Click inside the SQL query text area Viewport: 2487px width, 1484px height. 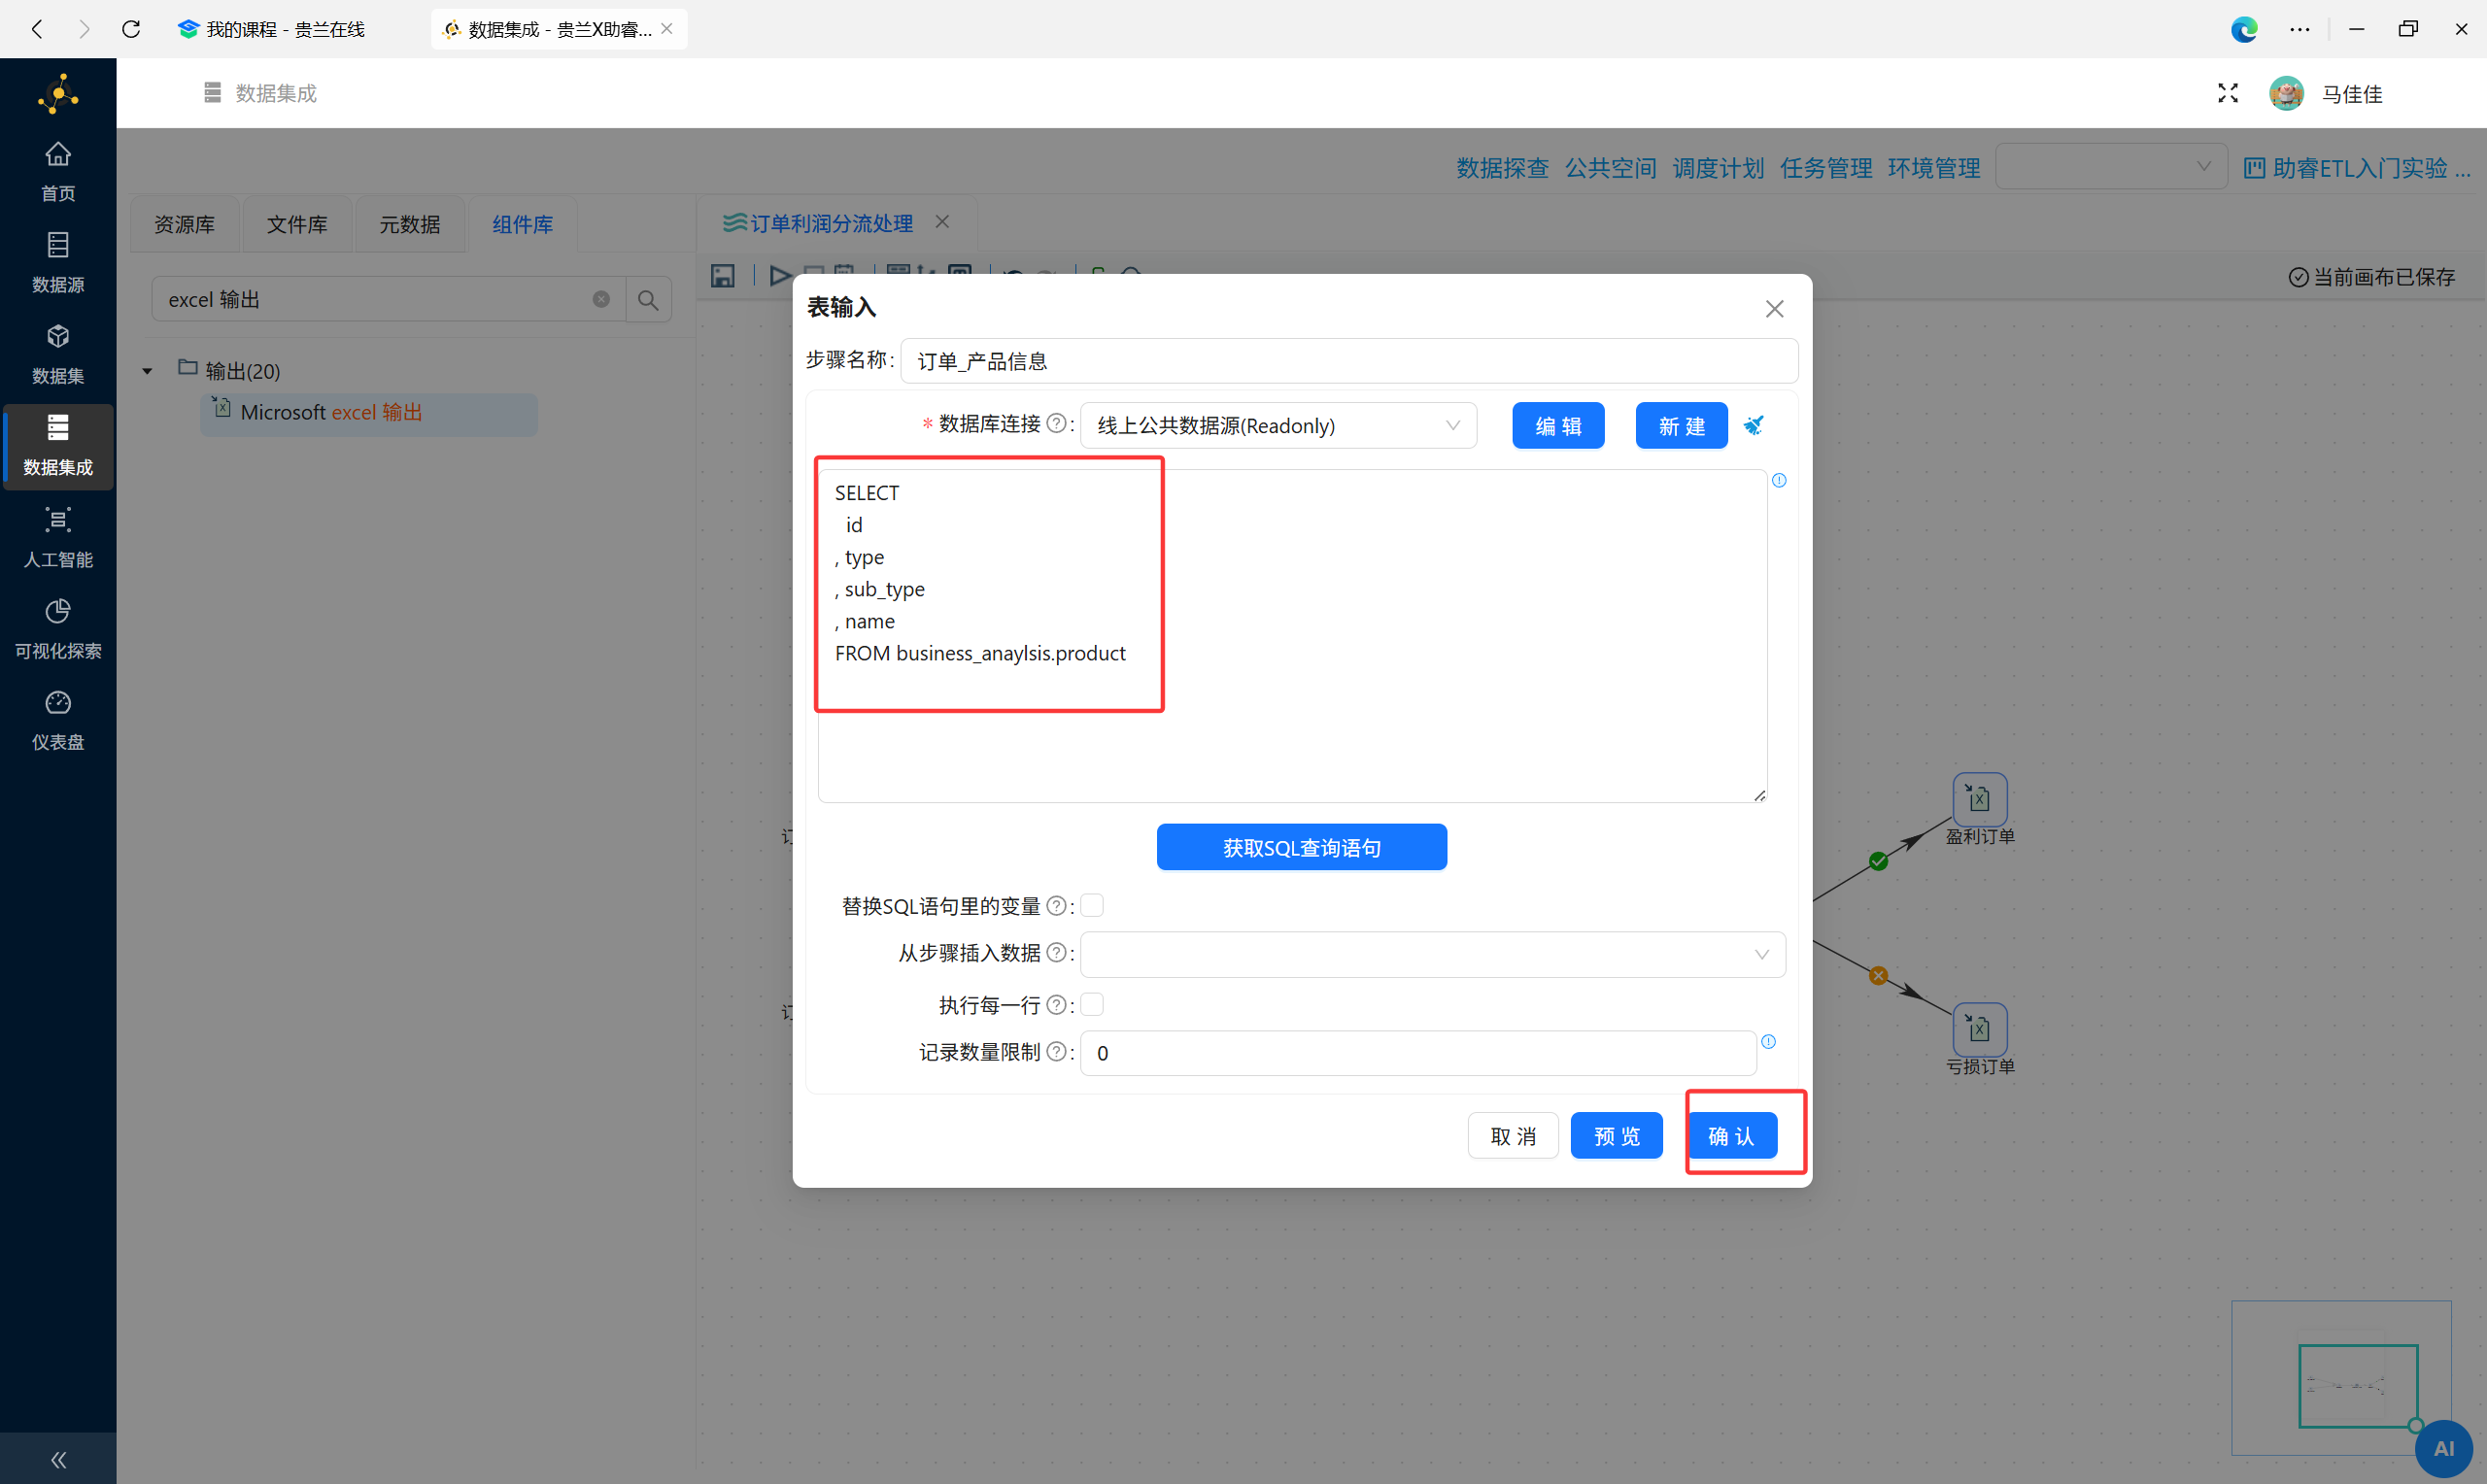coord(1292,635)
